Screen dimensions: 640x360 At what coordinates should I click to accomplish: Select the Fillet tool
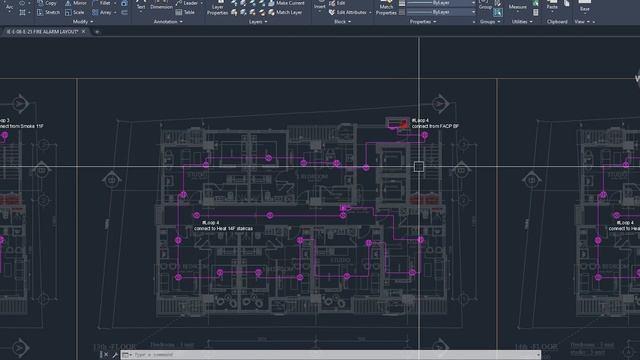point(101,3)
